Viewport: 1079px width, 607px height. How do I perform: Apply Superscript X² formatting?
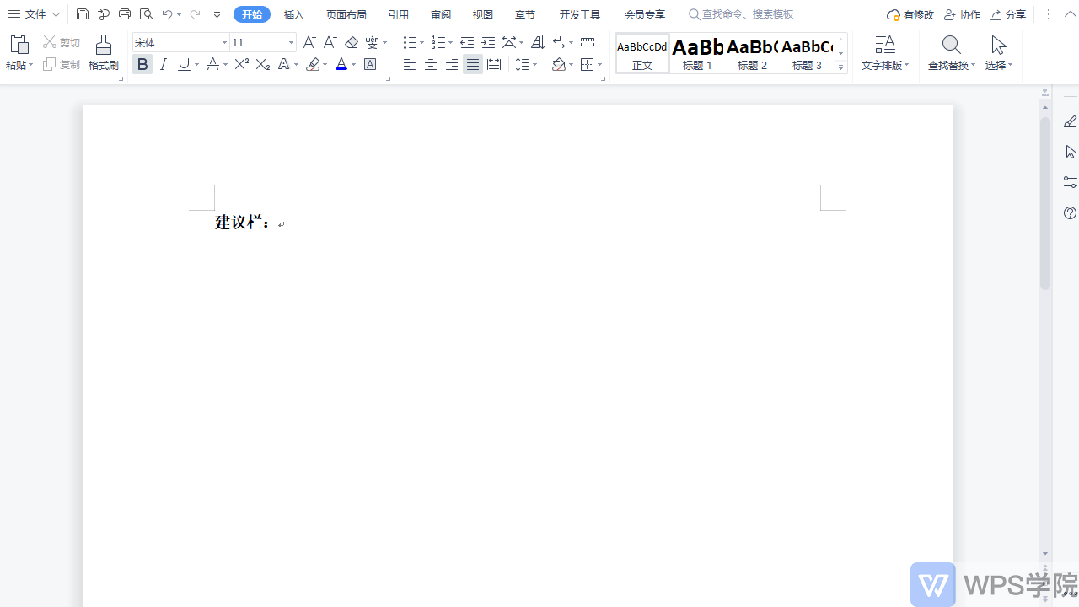pyautogui.click(x=242, y=64)
